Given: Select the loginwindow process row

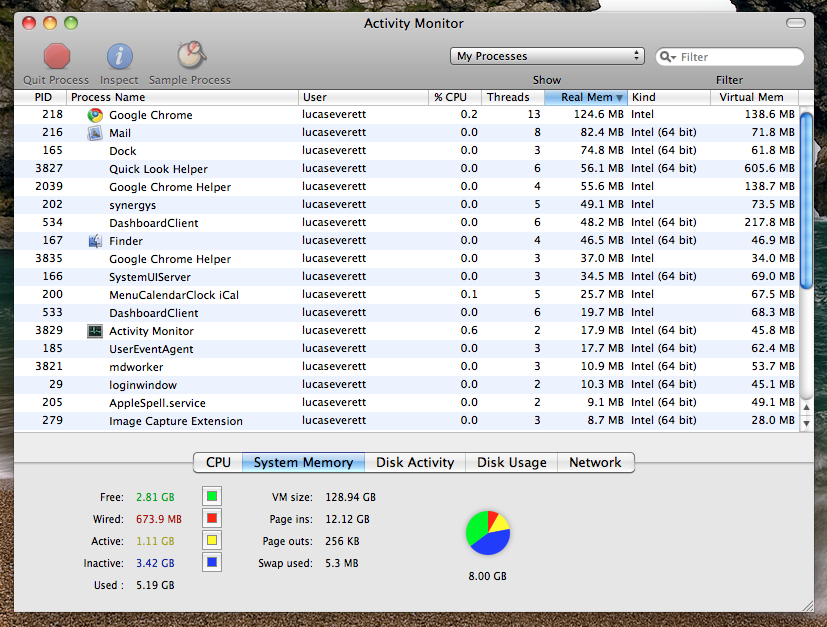Looking at the screenshot, I should tap(407, 384).
